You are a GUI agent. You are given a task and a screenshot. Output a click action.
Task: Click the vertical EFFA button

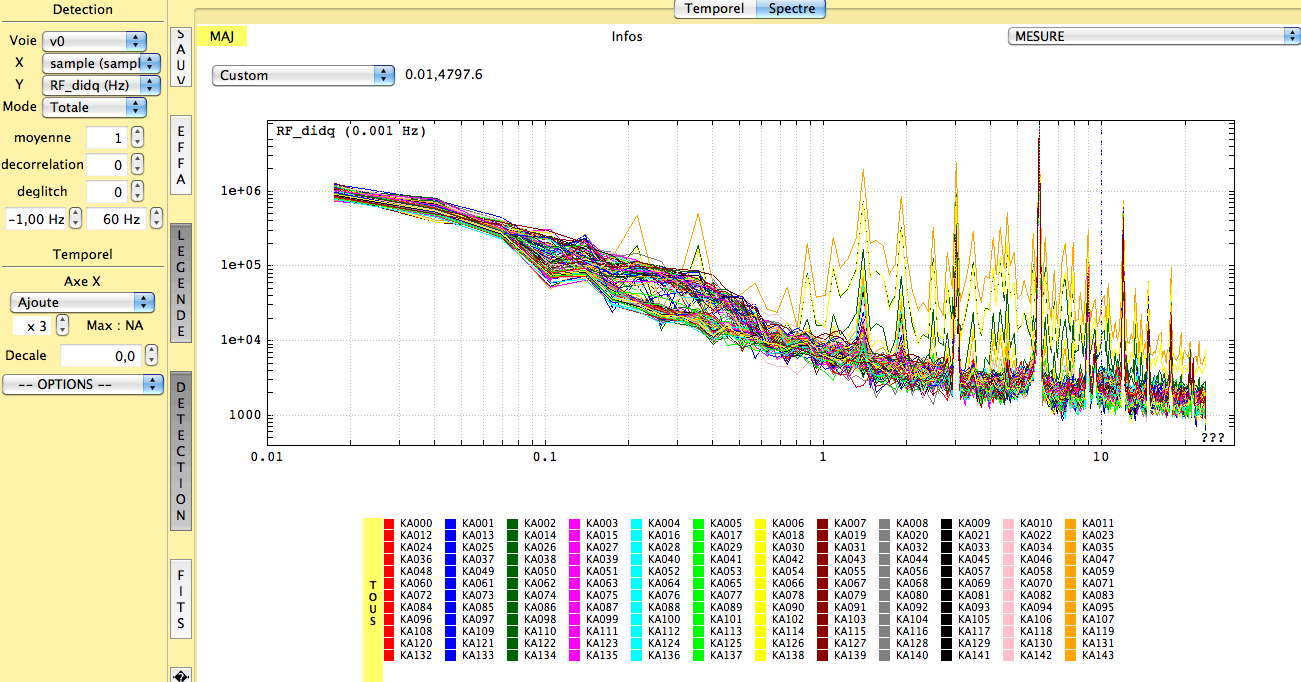pyautogui.click(x=181, y=155)
